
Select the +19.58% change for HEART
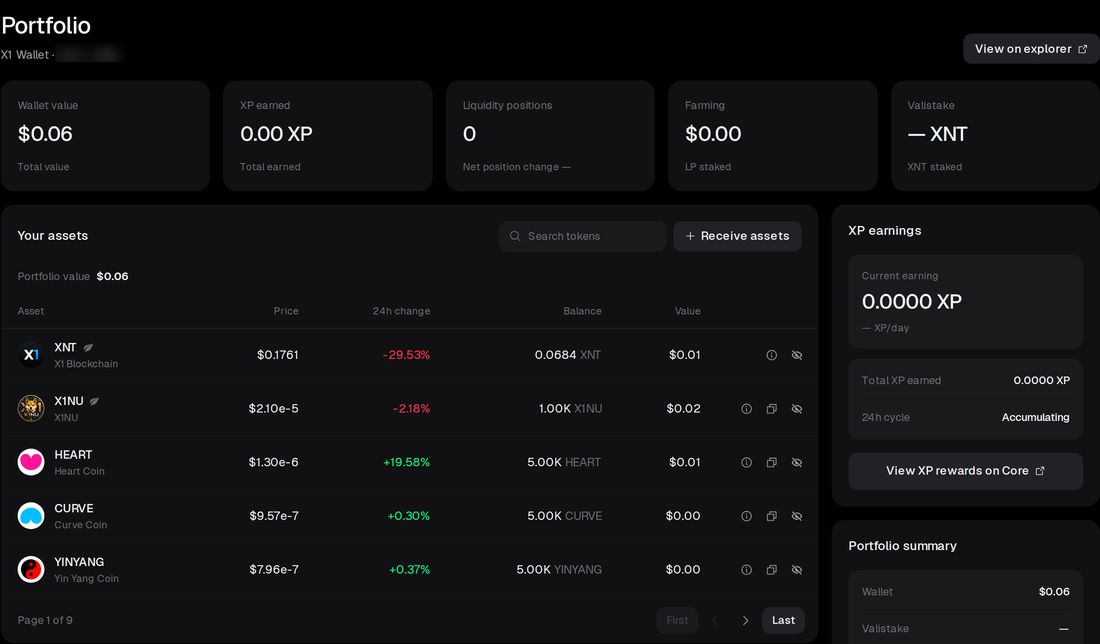pos(406,462)
